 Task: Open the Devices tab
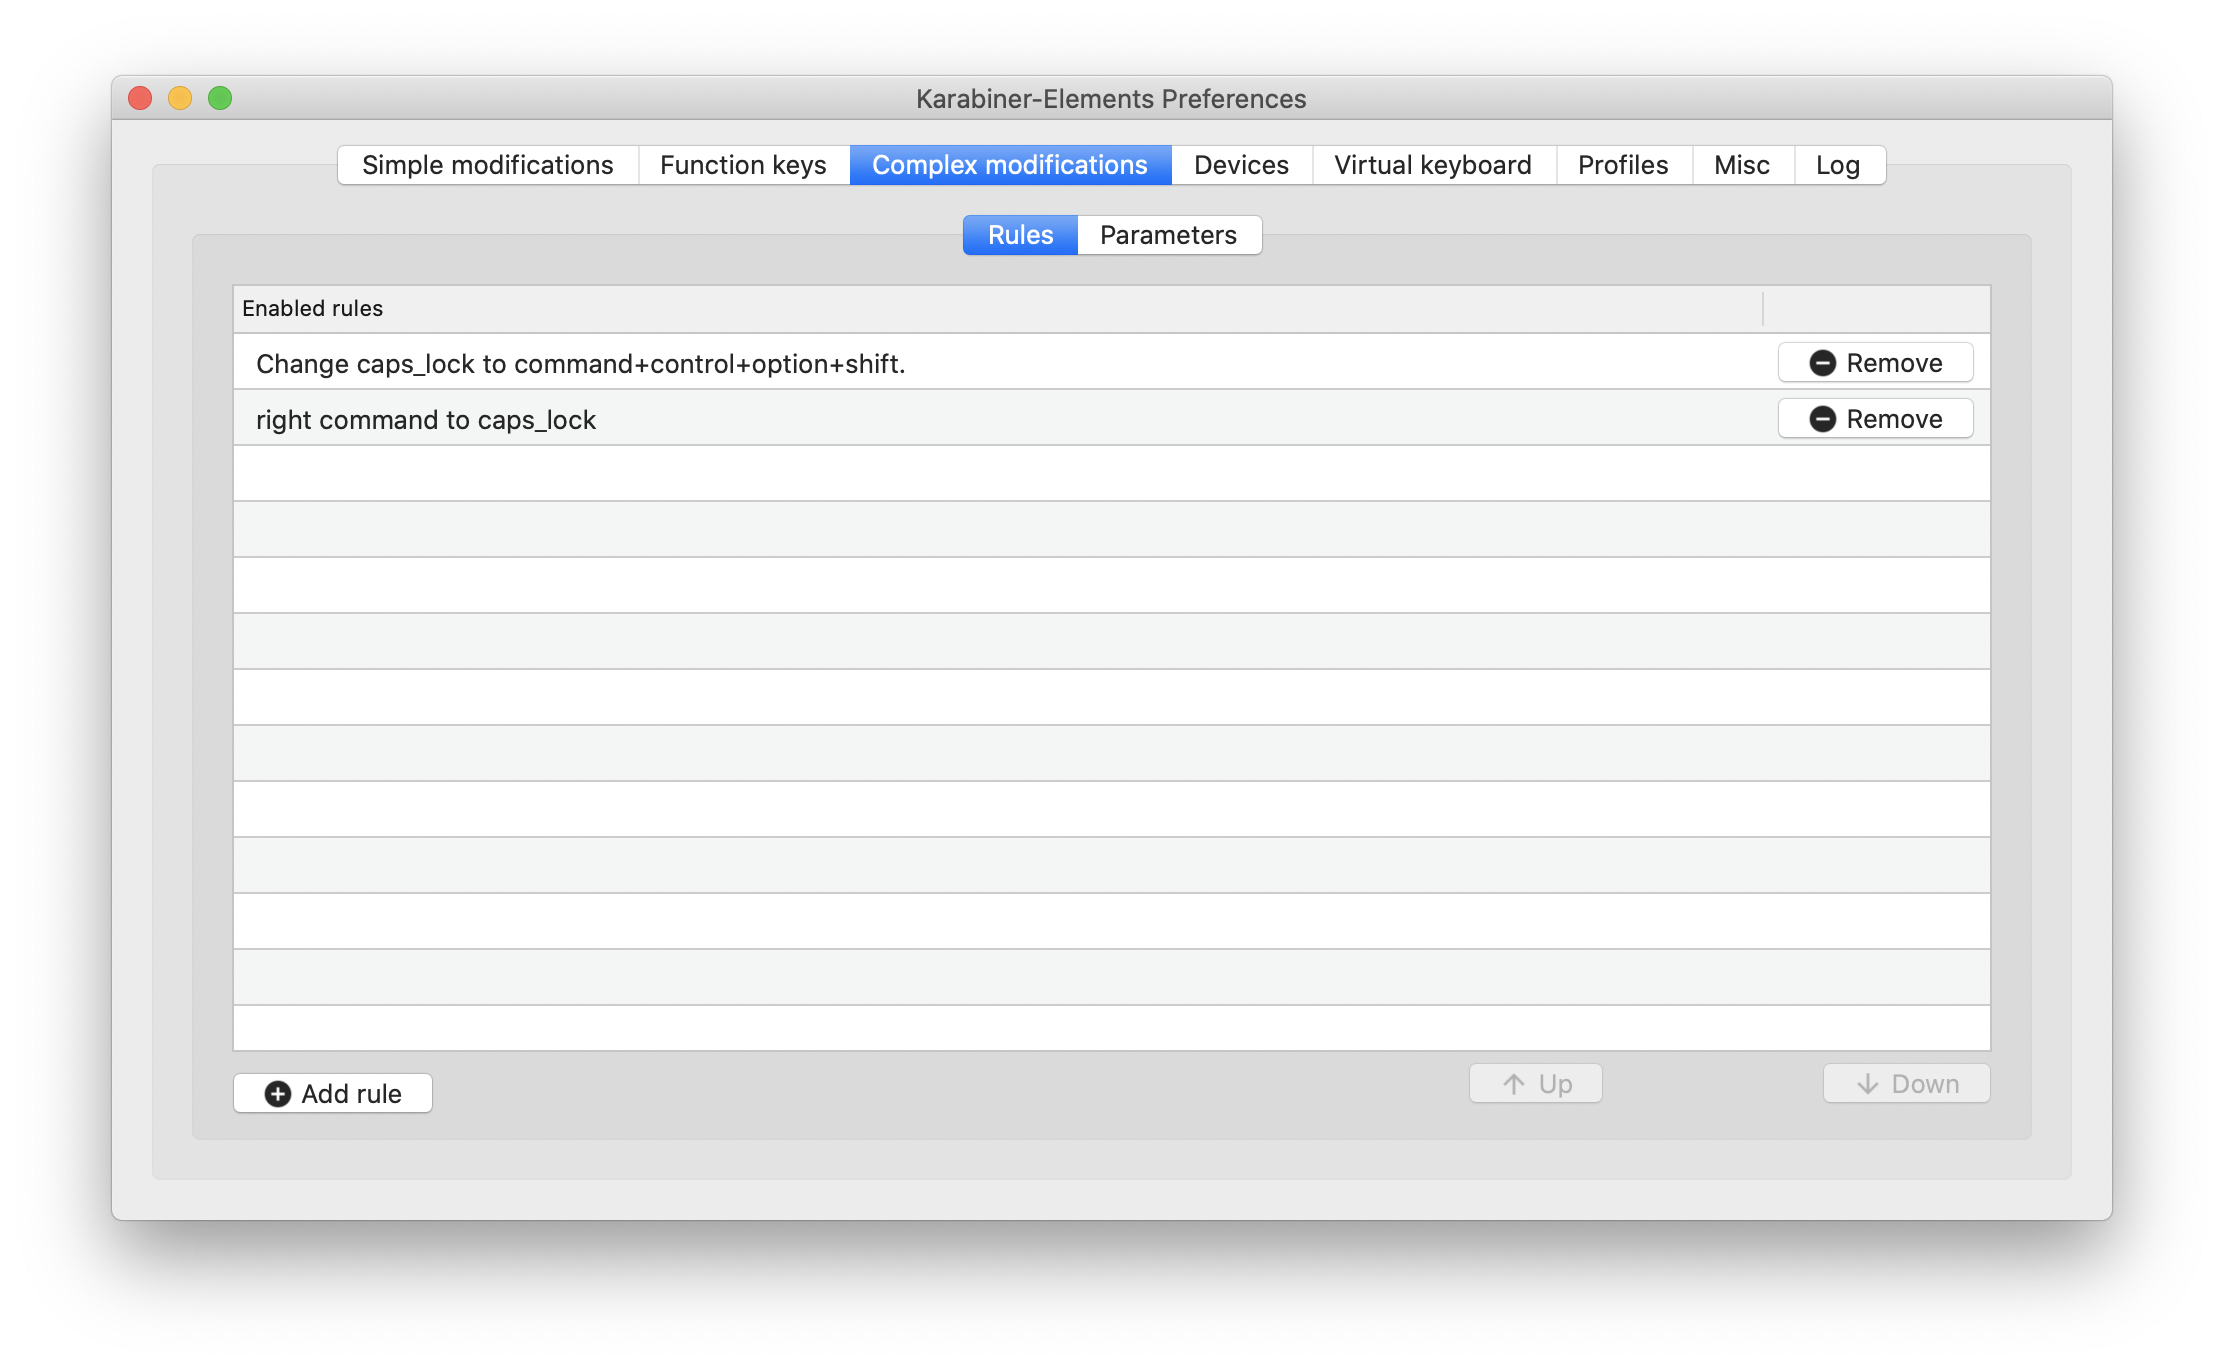[1241, 165]
